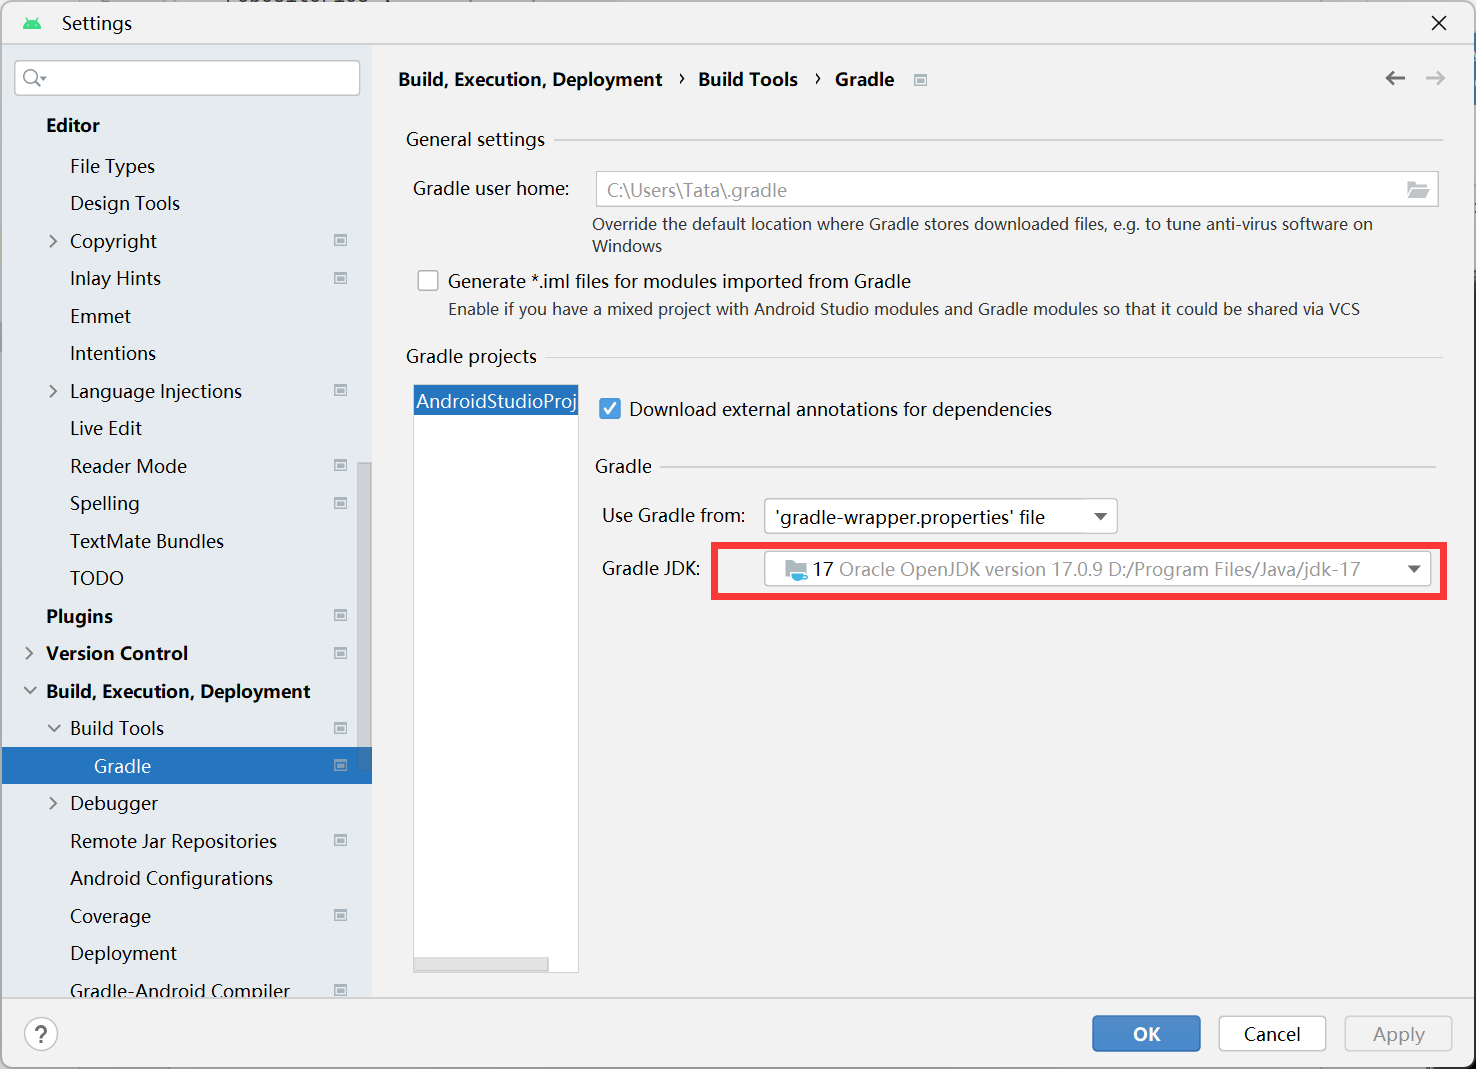Click the project-level icon next to Remote Jar Repositories

(340, 840)
